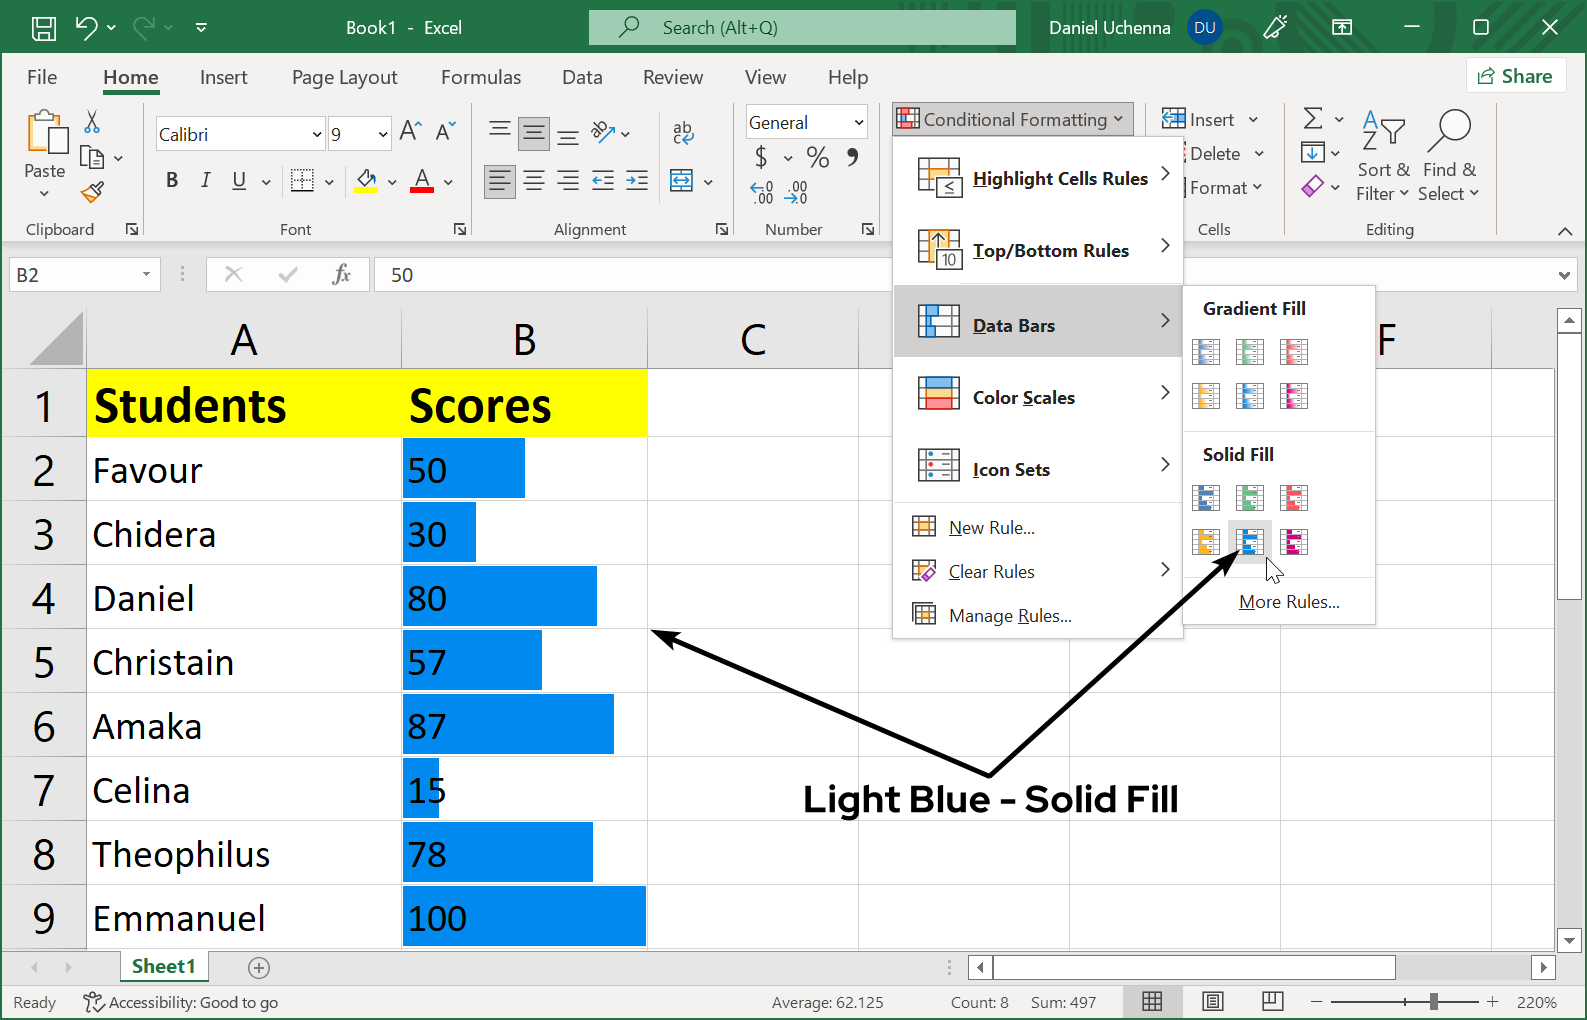Switch to Normal view in status bar

(x=1152, y=1001)
